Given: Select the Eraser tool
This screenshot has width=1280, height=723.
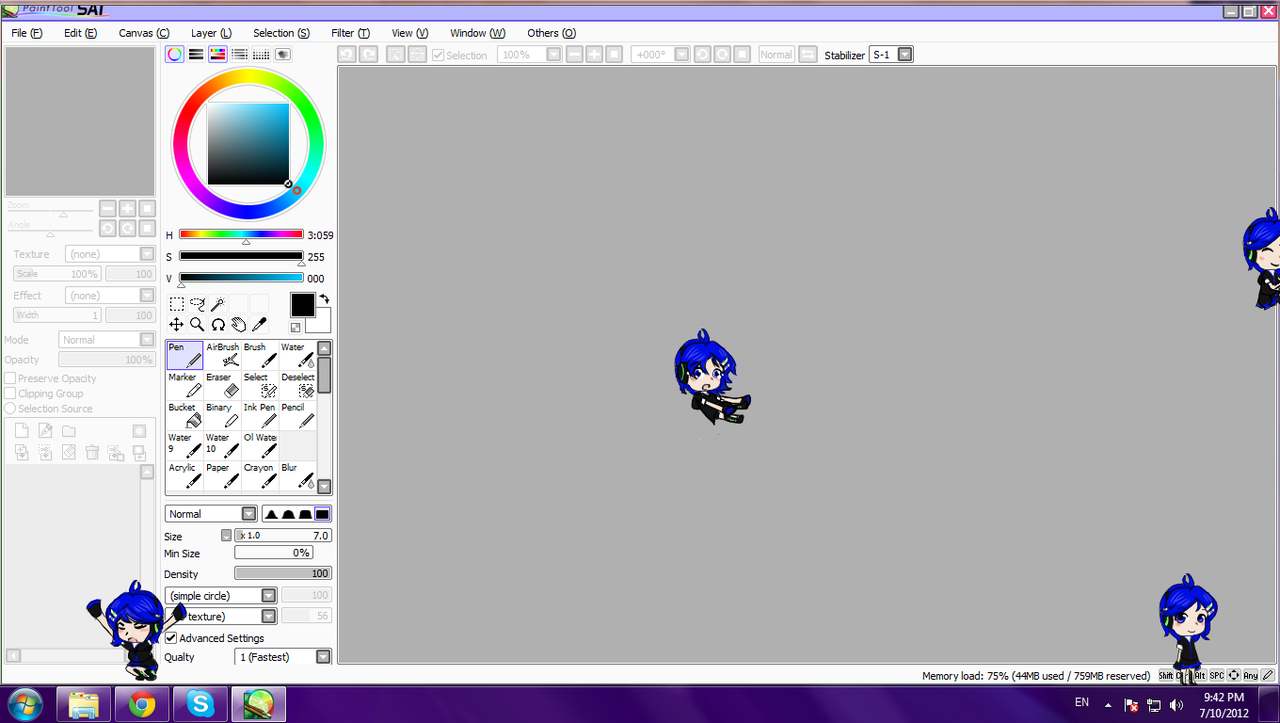Looking at the screenshot, I should pyautogui.click(x=223, y=385).
